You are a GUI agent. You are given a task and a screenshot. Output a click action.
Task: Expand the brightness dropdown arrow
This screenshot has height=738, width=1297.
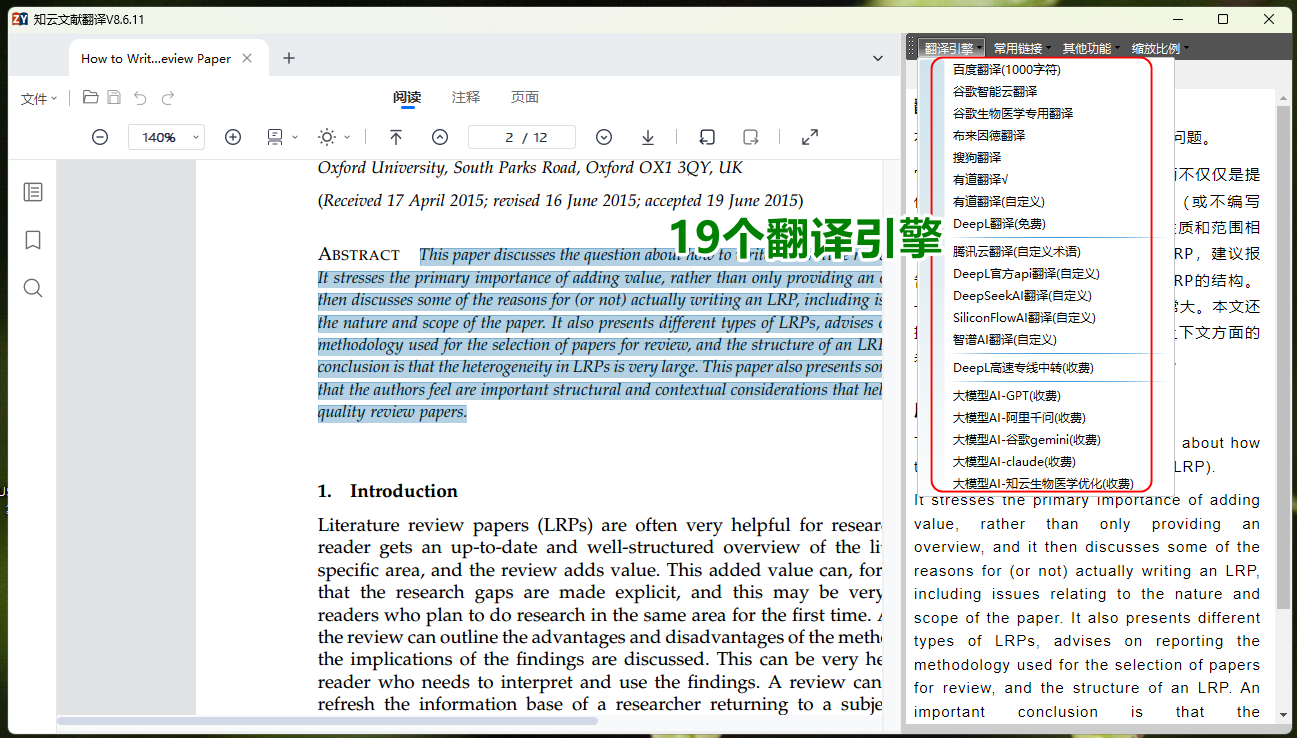click(x=347, y=137)
